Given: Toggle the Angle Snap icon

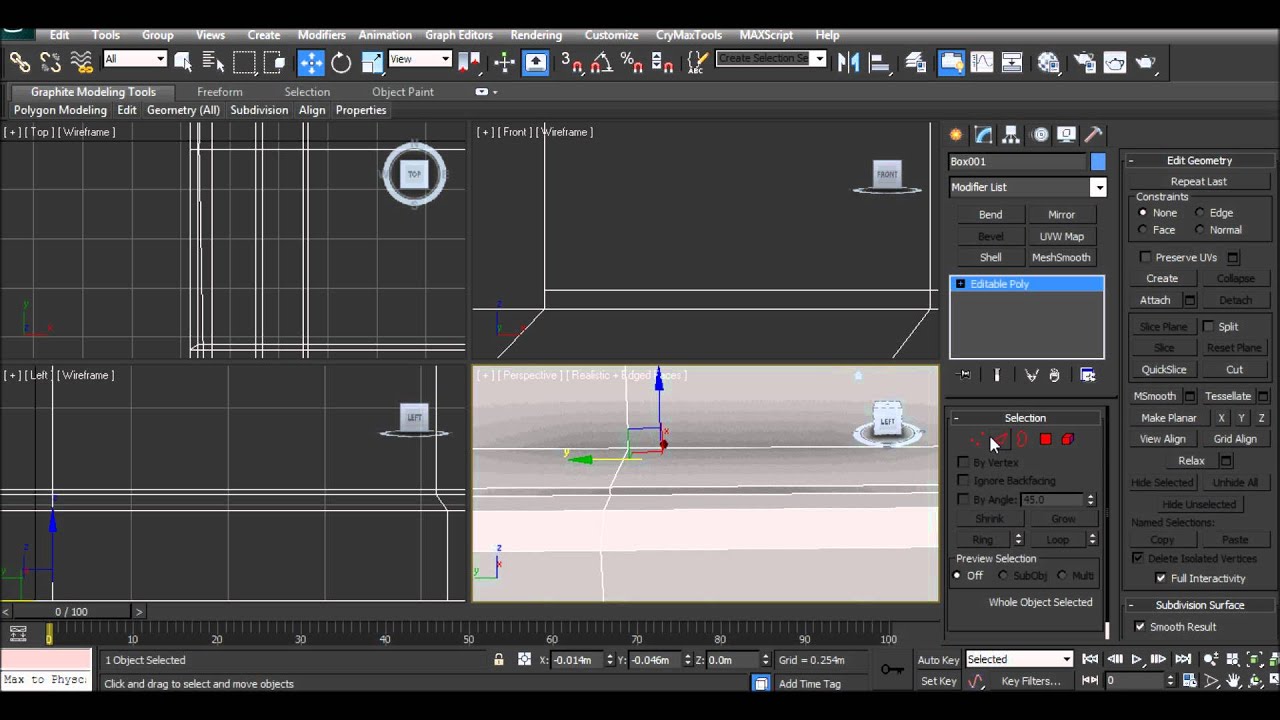Looking at the screenshot, I should pyautogui.click(x=601, y=63).
